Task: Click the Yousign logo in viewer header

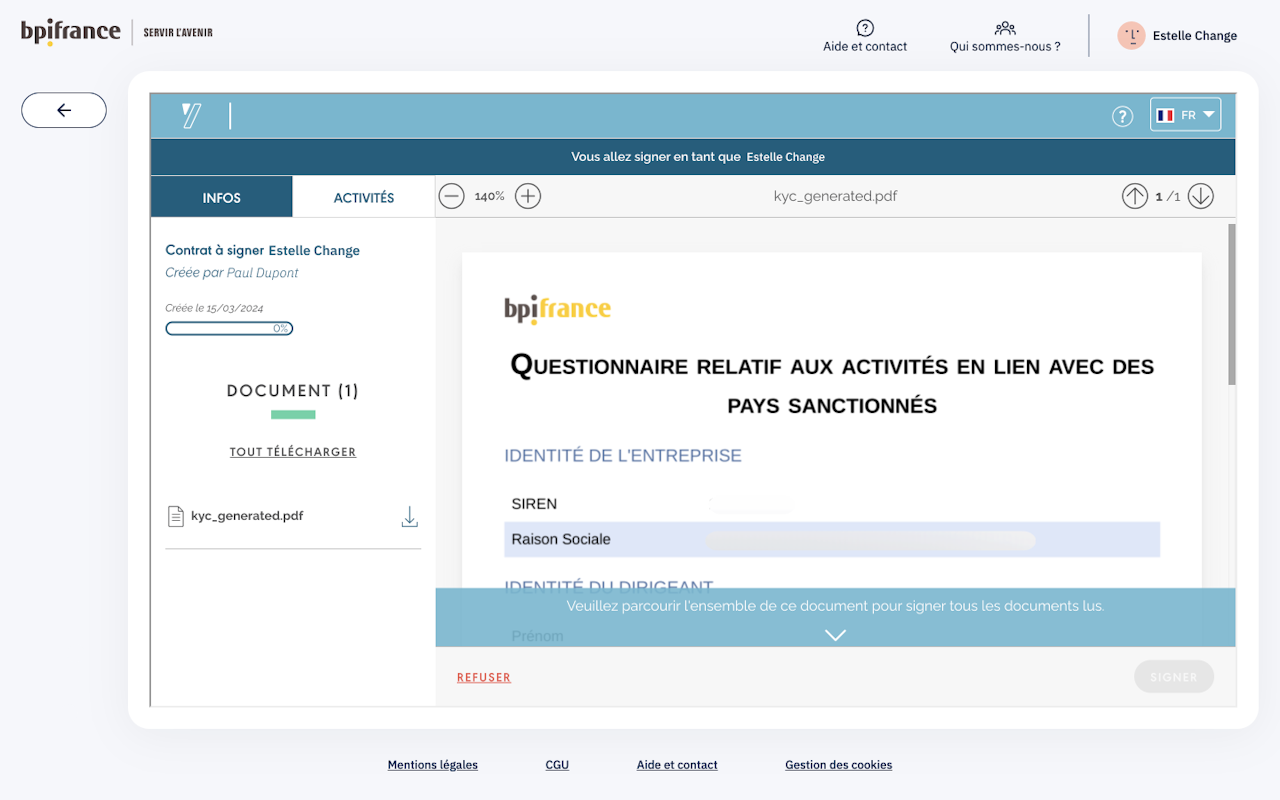Action: coord(192,116)
